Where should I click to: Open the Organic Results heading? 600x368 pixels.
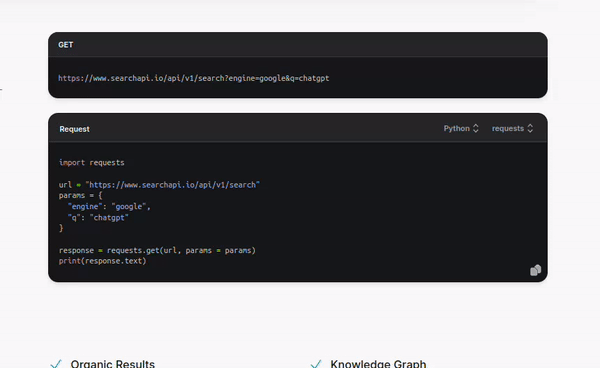click(x=112, y=364)
